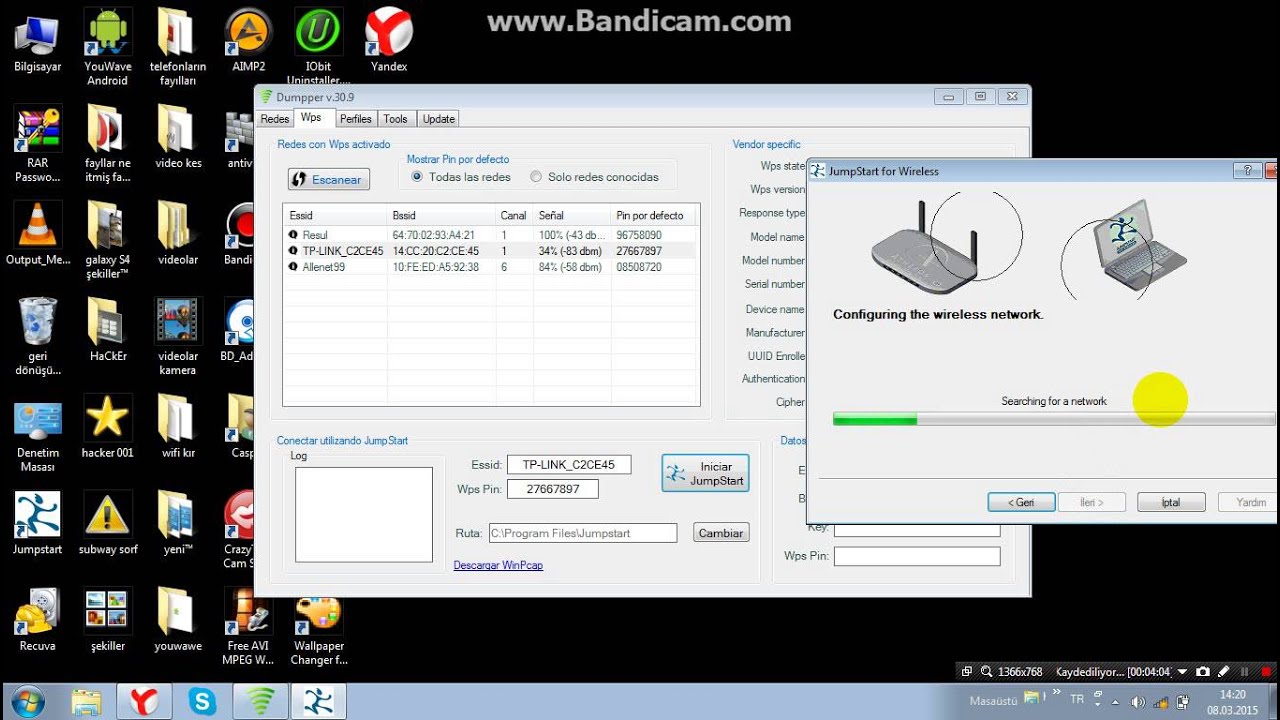1280x720 pixels.
Task: Click the Ruta path field
Action: point(583,533)
